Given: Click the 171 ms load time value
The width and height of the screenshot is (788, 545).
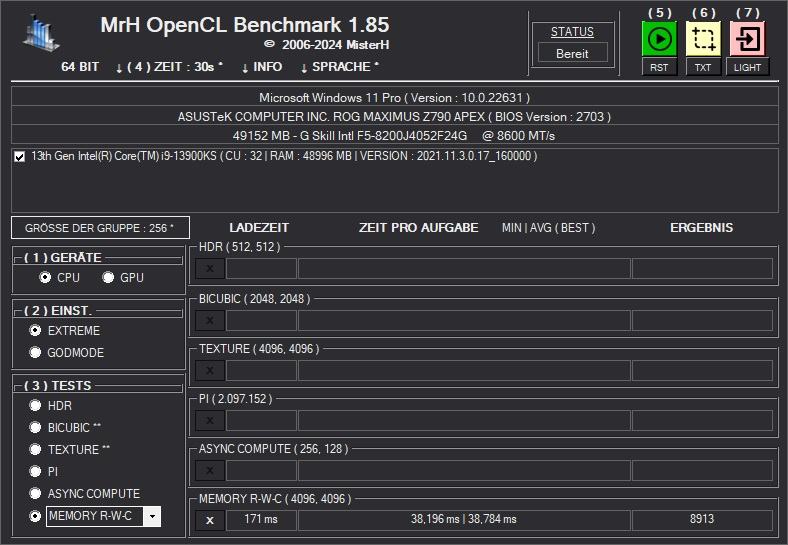Looking at the screenshot, I should [x=261, y=520].
